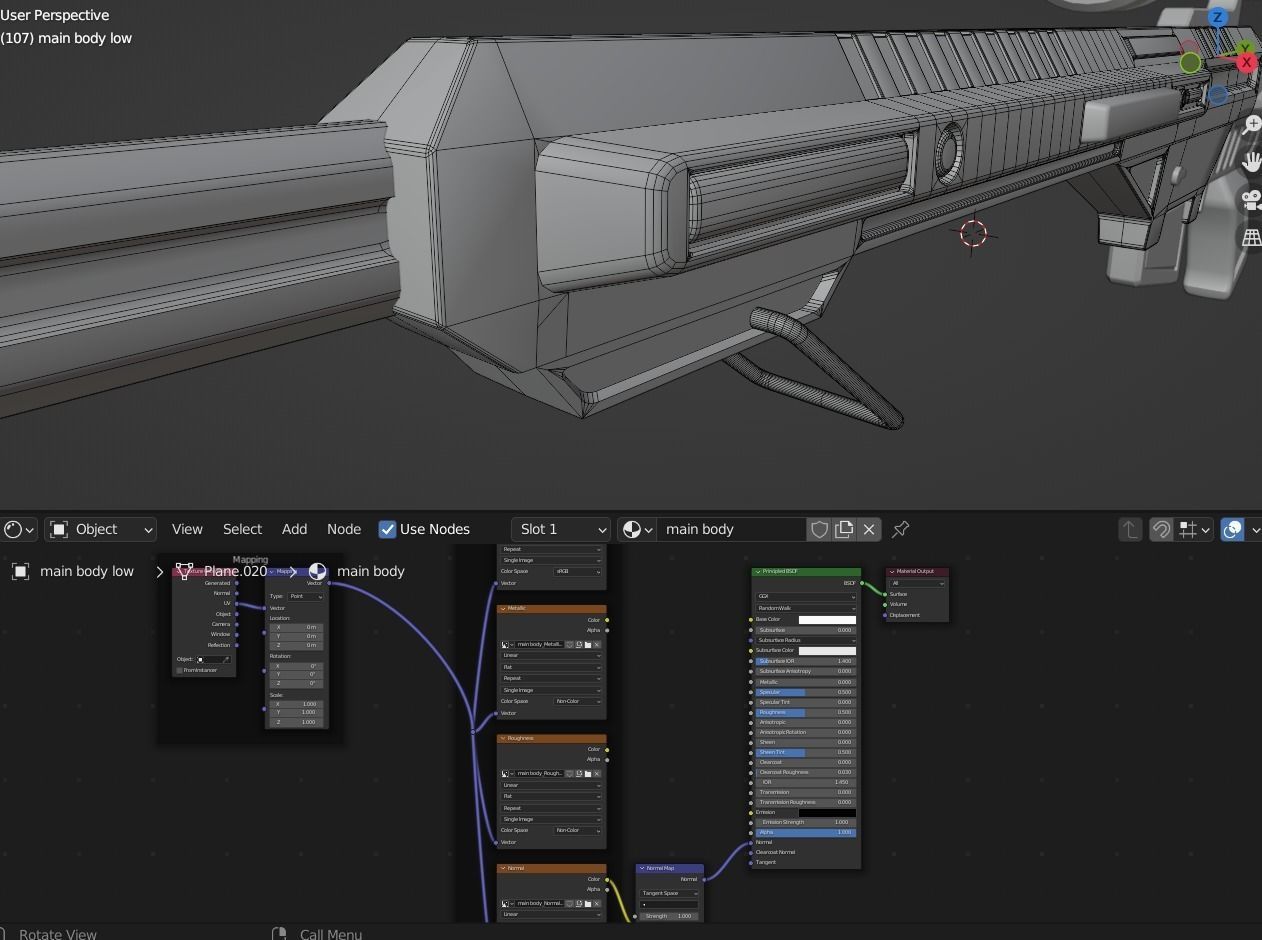Open the editor type dropdown

click(19, 529)
